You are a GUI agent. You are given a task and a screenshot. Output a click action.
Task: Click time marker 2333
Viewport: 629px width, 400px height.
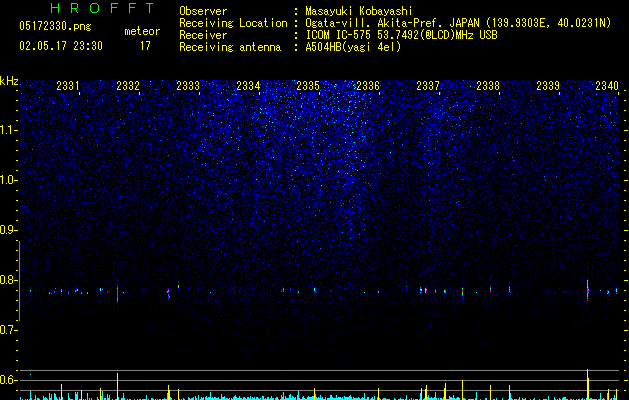pos(188,86)
